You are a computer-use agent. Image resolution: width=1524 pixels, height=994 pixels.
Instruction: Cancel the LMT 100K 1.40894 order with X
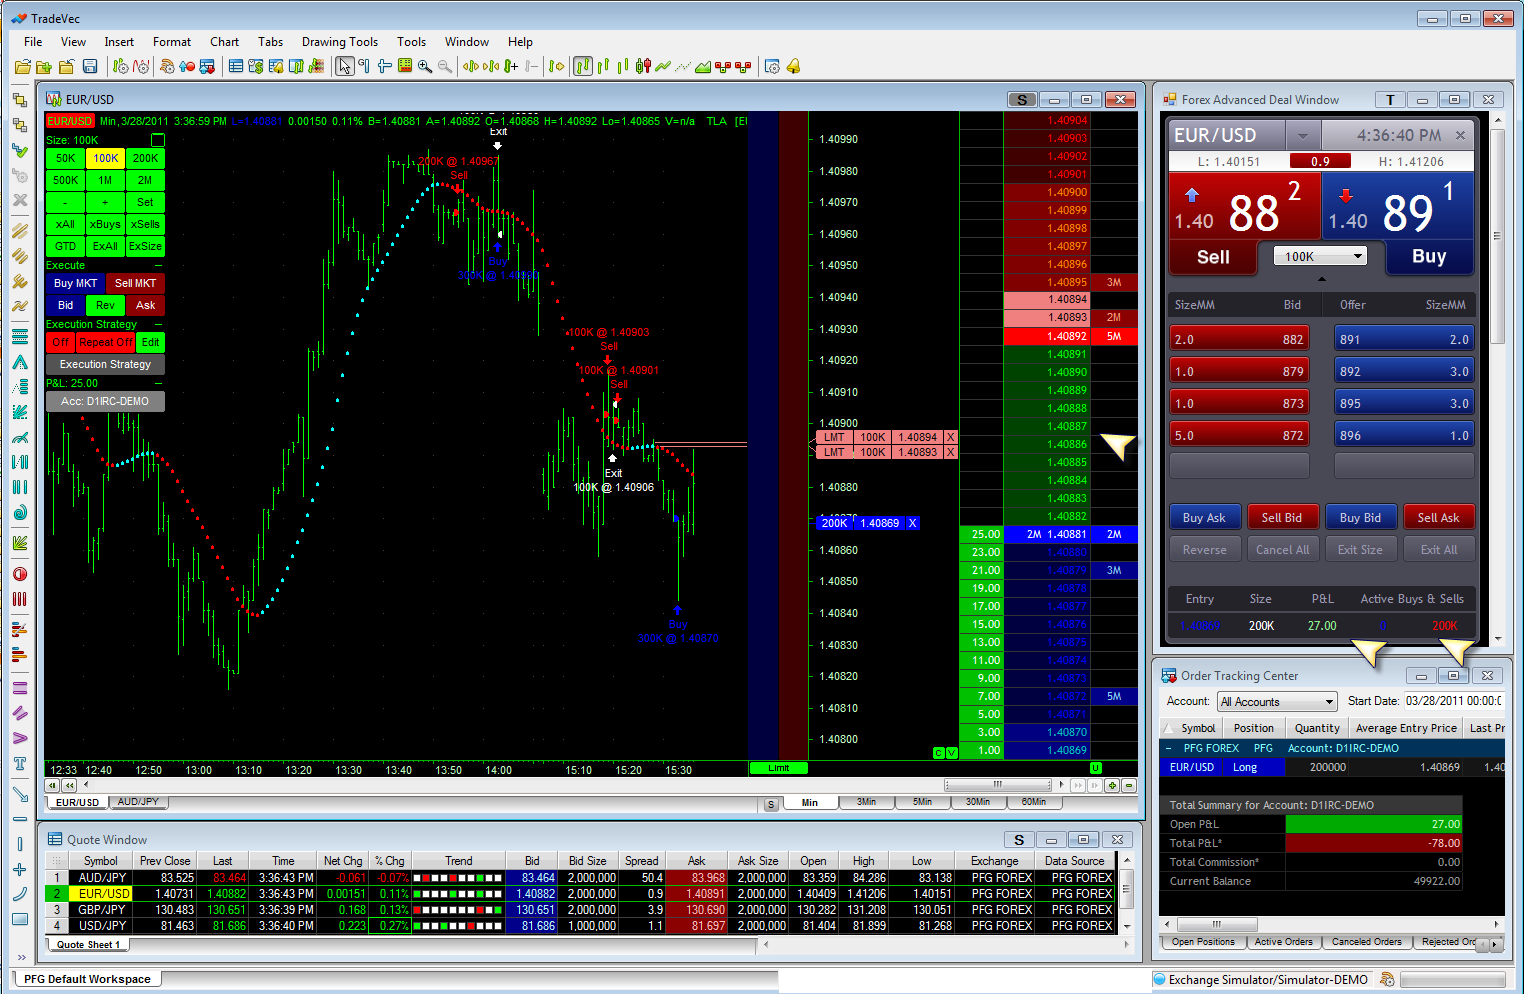point(951,437)
